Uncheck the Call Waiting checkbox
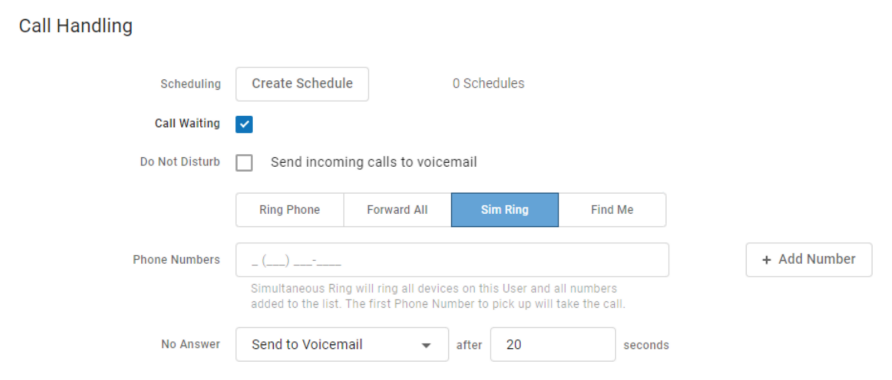This screenshot has width=892, height=380. click(x=244, y=124)
